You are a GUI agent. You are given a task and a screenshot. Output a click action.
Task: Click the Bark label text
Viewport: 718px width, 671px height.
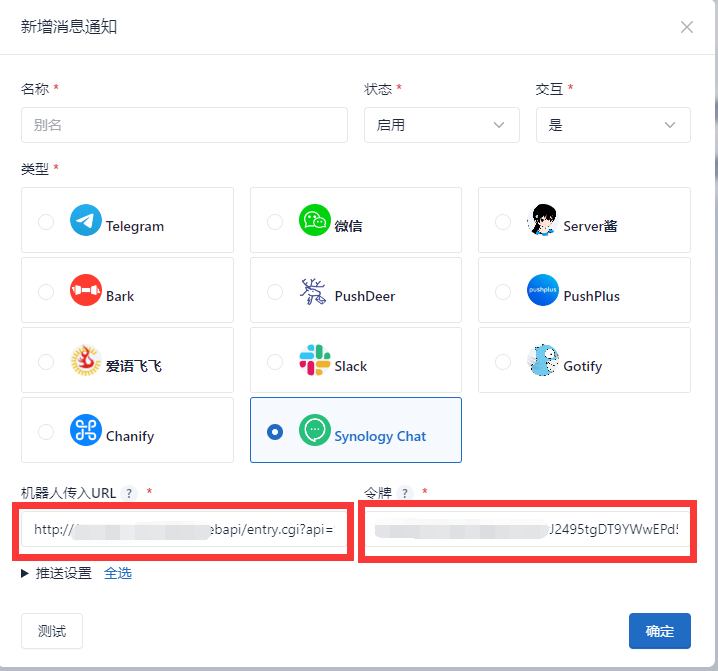point(120,296)
